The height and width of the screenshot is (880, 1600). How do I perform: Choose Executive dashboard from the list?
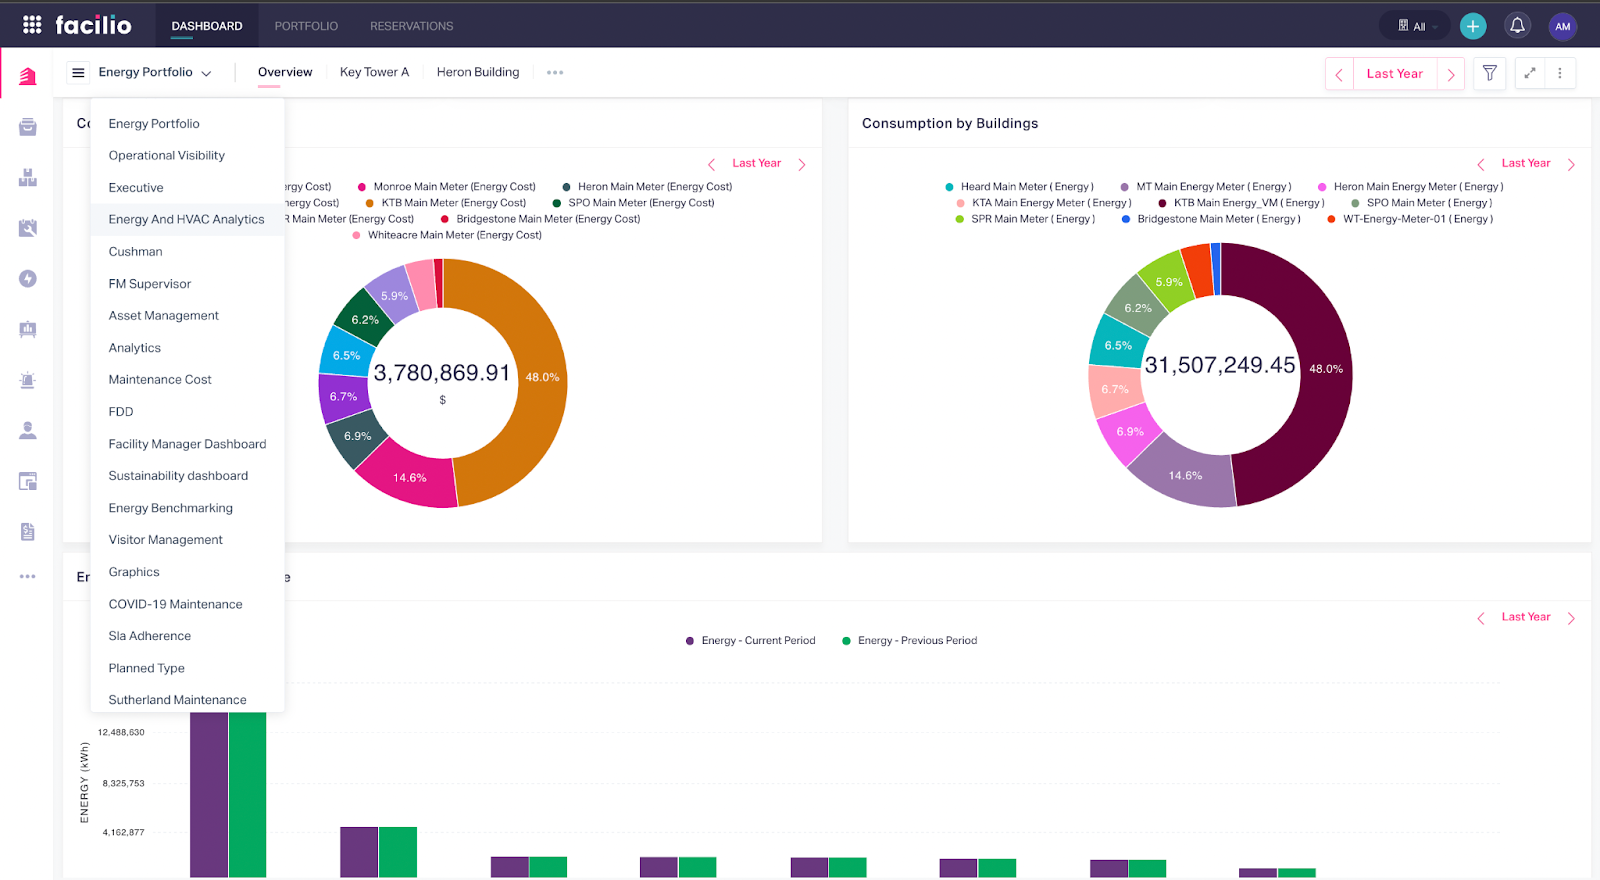click(187, 187)
